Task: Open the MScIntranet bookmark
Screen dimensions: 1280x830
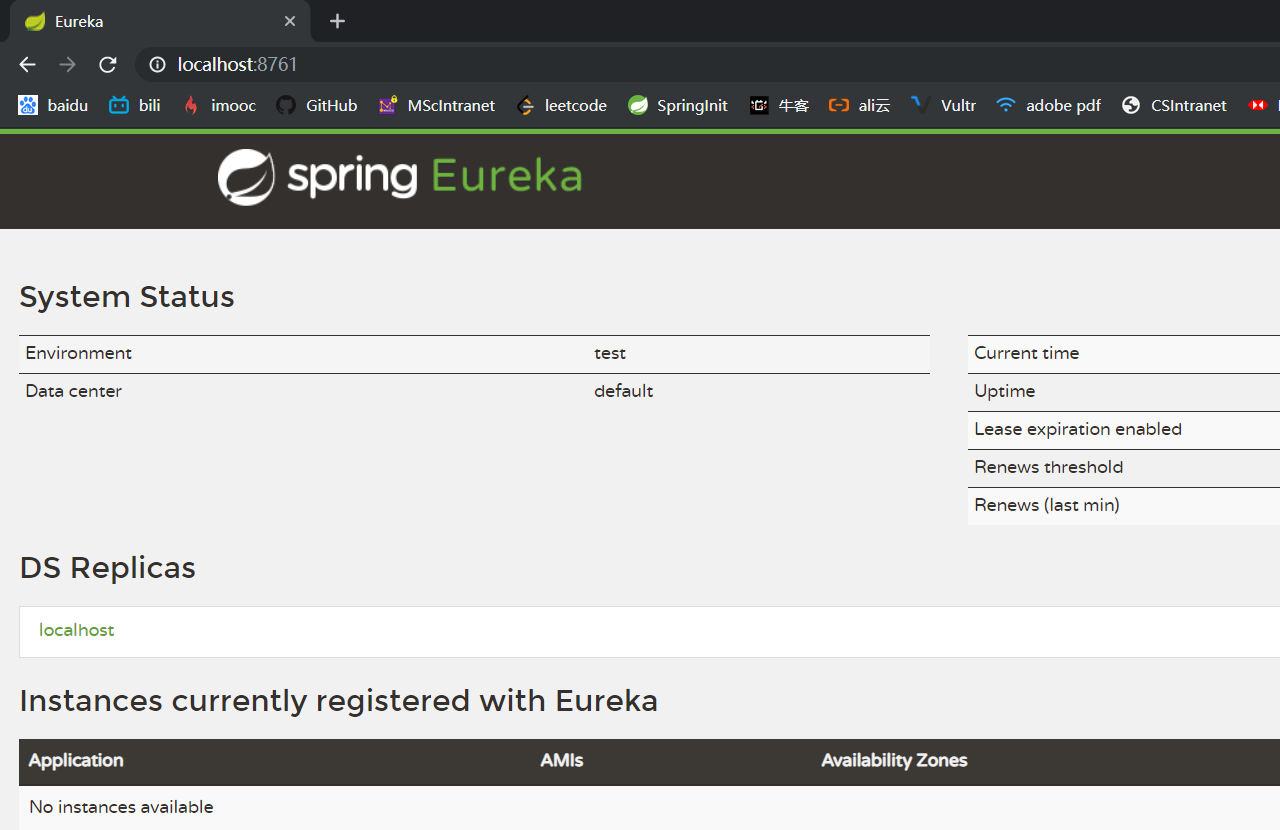Action: (x=437, y=105)
